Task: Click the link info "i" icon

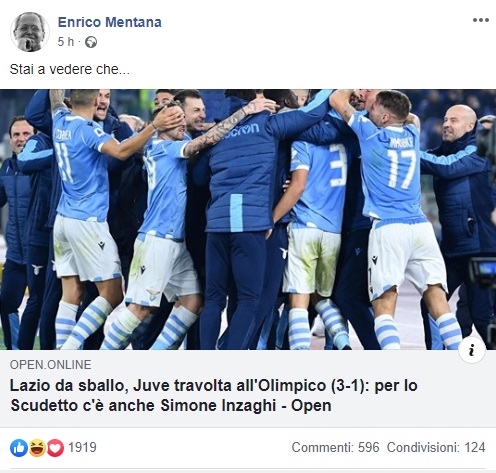Action: pos(472,350)
